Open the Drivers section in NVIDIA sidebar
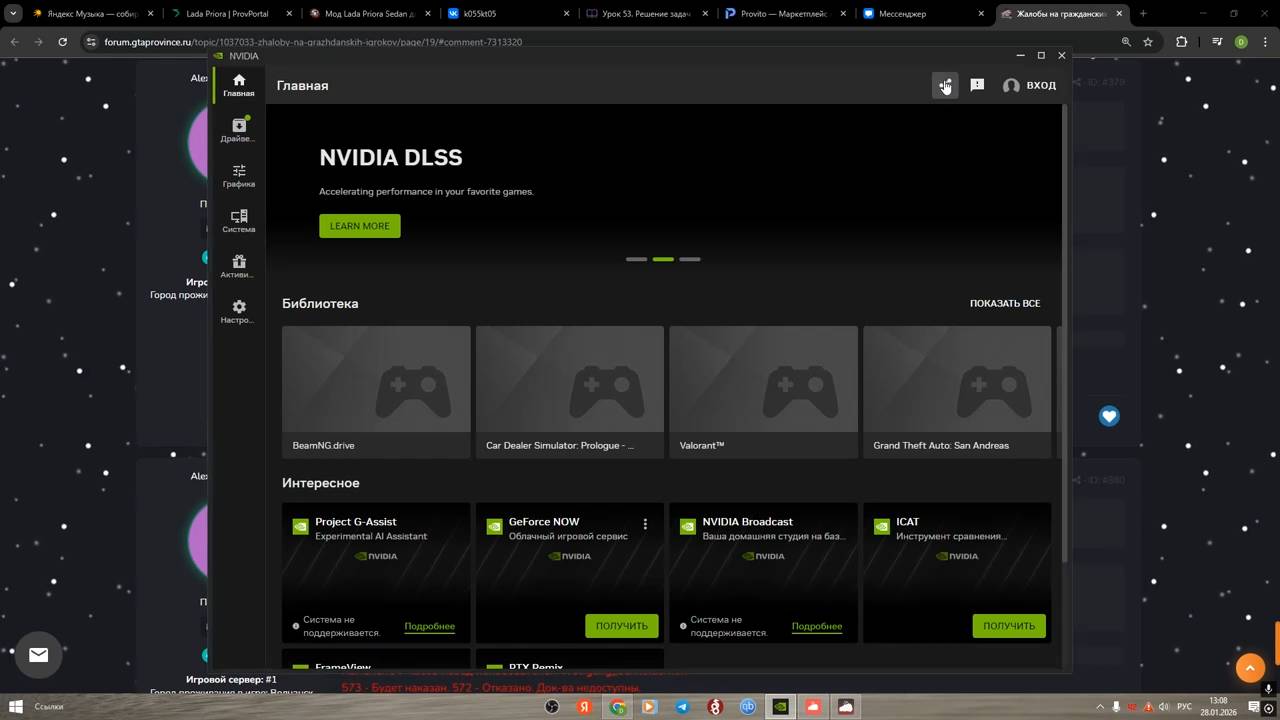 pyautogui.click(x=238, y=130)
